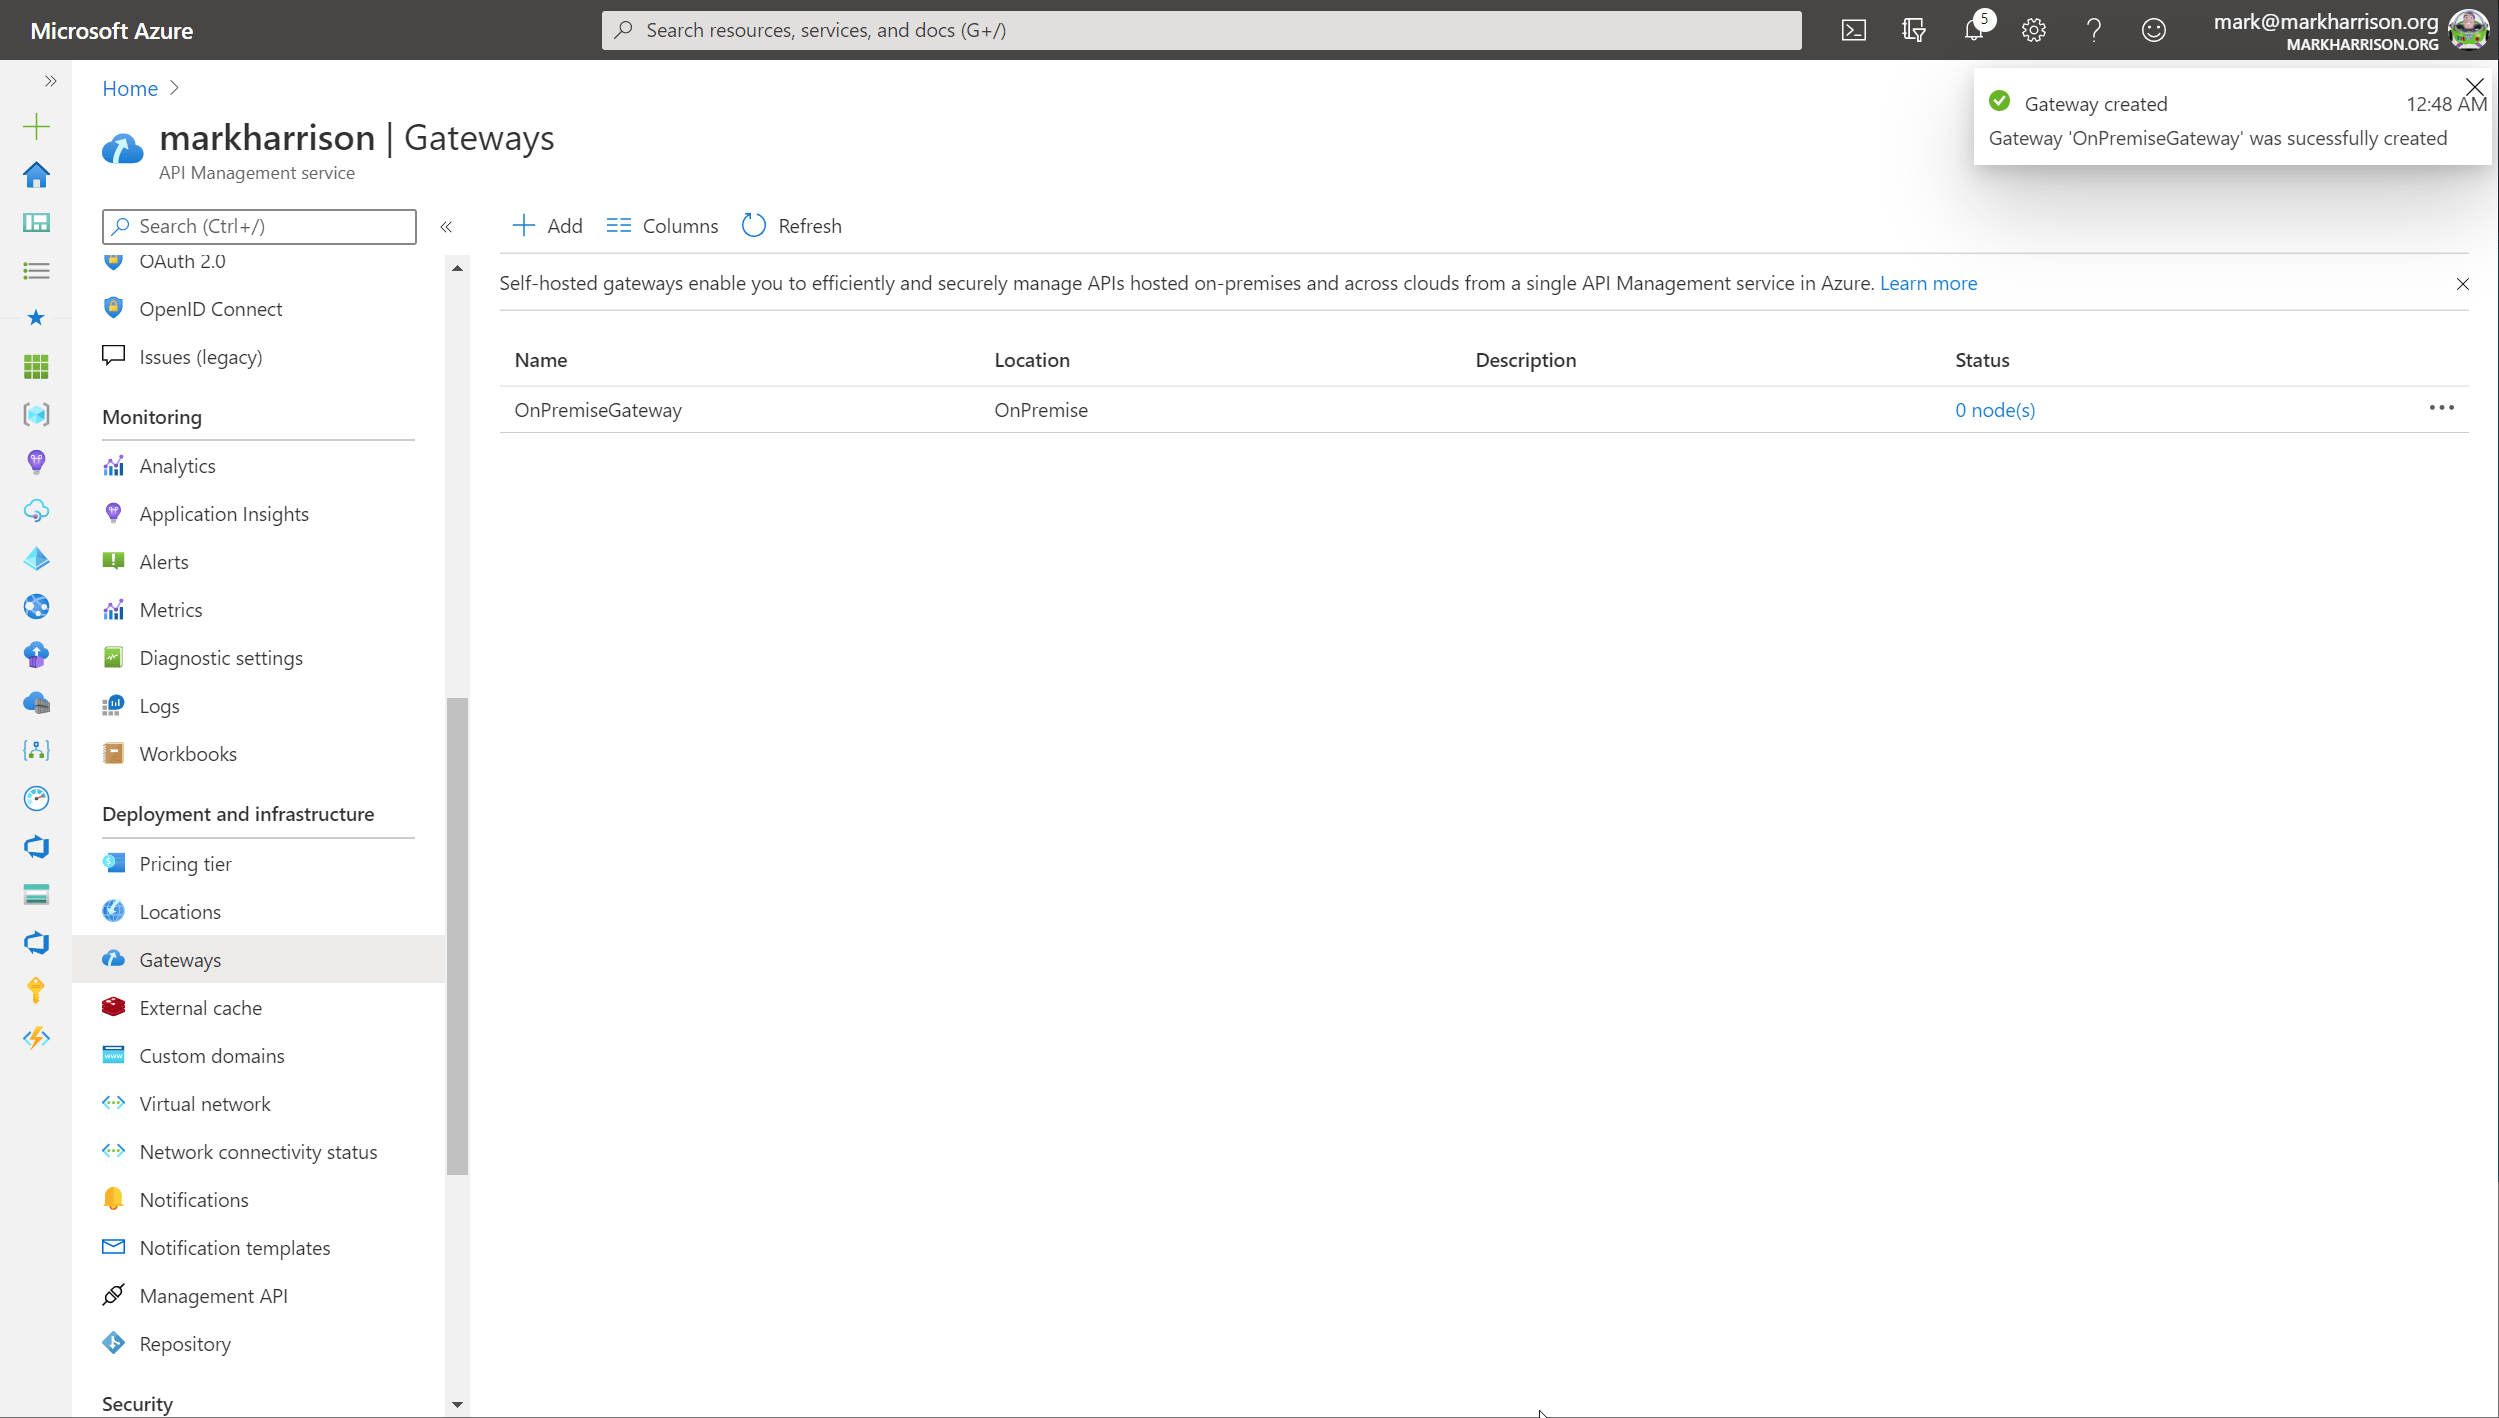2499x1418 pixels.
Task: Sort by the Name column header
Action: pyautogui.click(x=541, y=360)
